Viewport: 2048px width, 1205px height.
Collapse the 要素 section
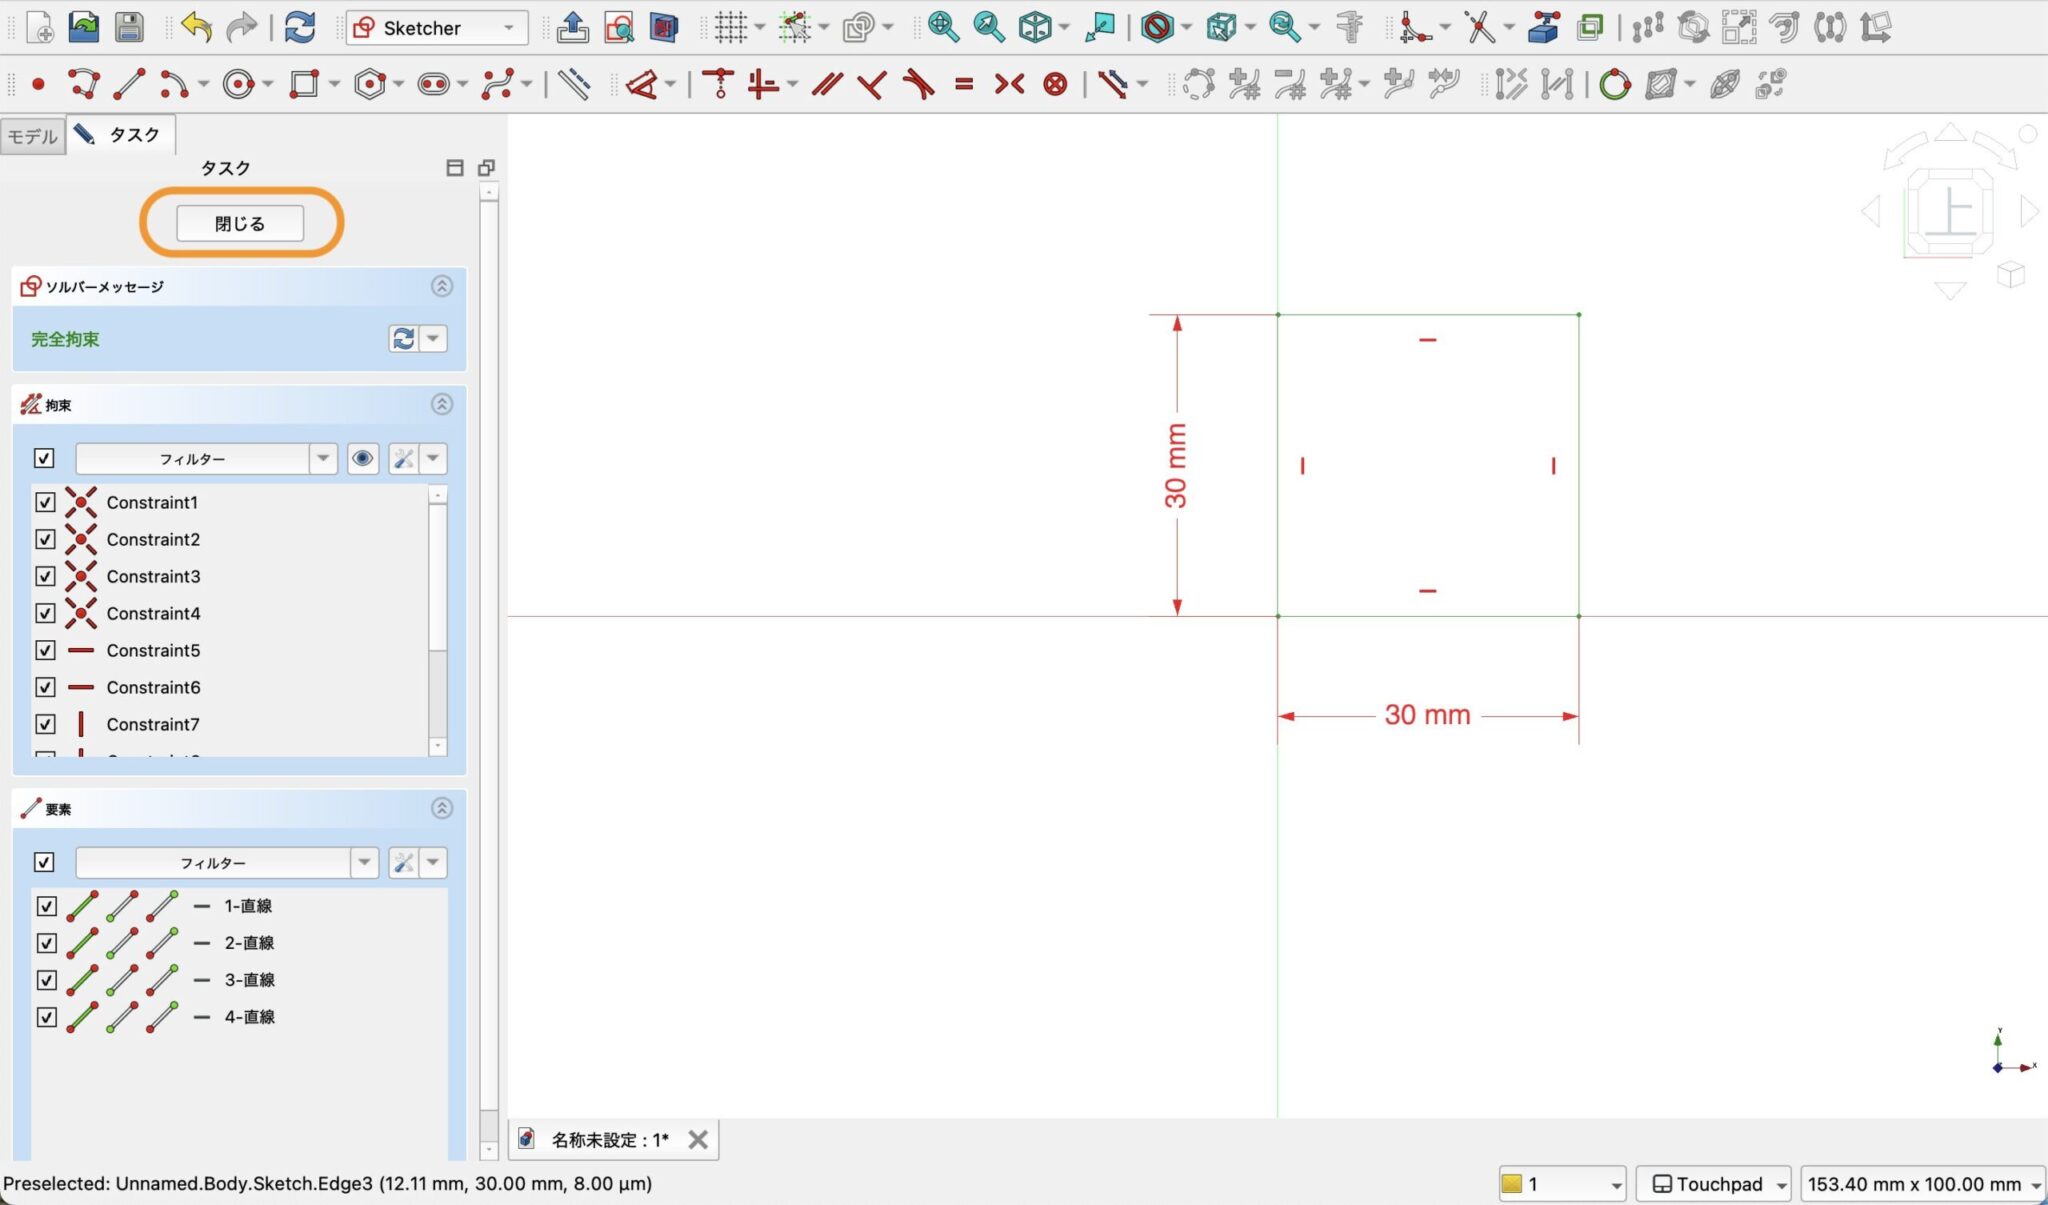442,808
